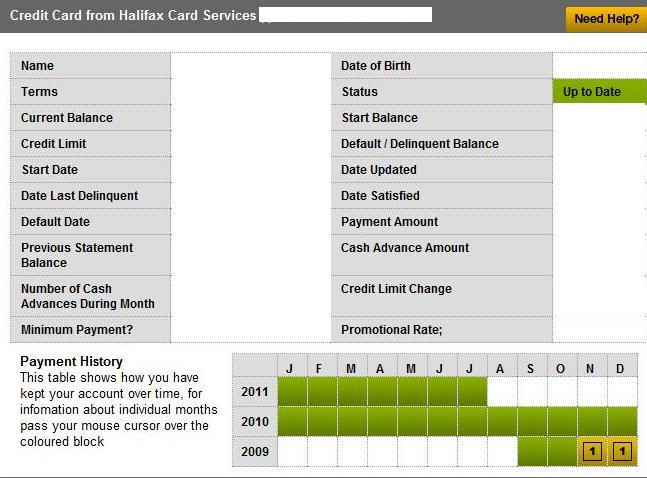The width and height of the screenshot is (647, 478).
Task: Click the 2011 year row label
Action: pos(254,391)
